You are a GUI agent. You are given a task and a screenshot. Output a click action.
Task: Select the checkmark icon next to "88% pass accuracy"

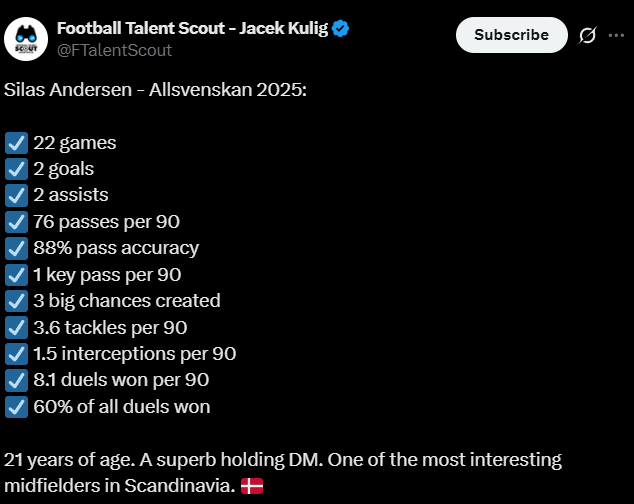pyautogui.click(x=16, y=248)
